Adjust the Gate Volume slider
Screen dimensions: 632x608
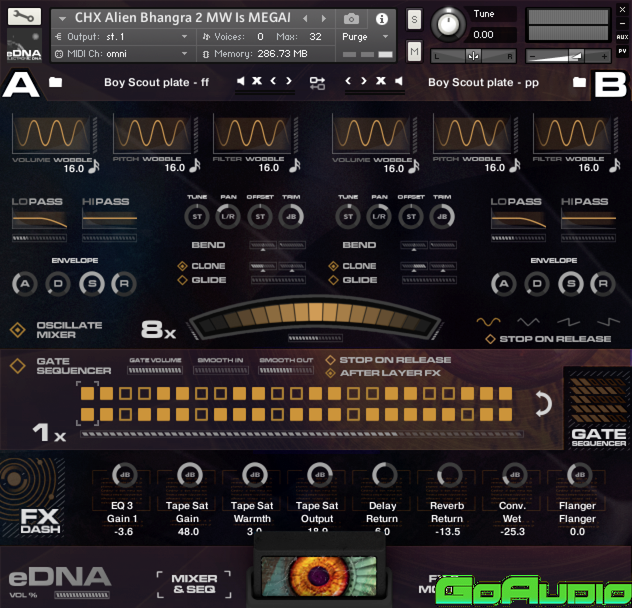click(x=155, y=371)
